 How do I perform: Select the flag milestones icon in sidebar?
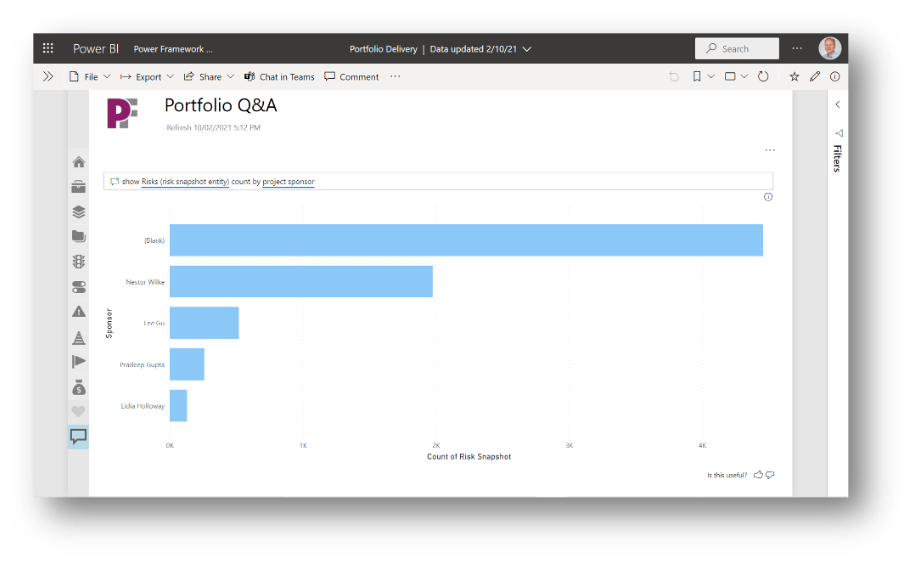(x=78, y=362)
